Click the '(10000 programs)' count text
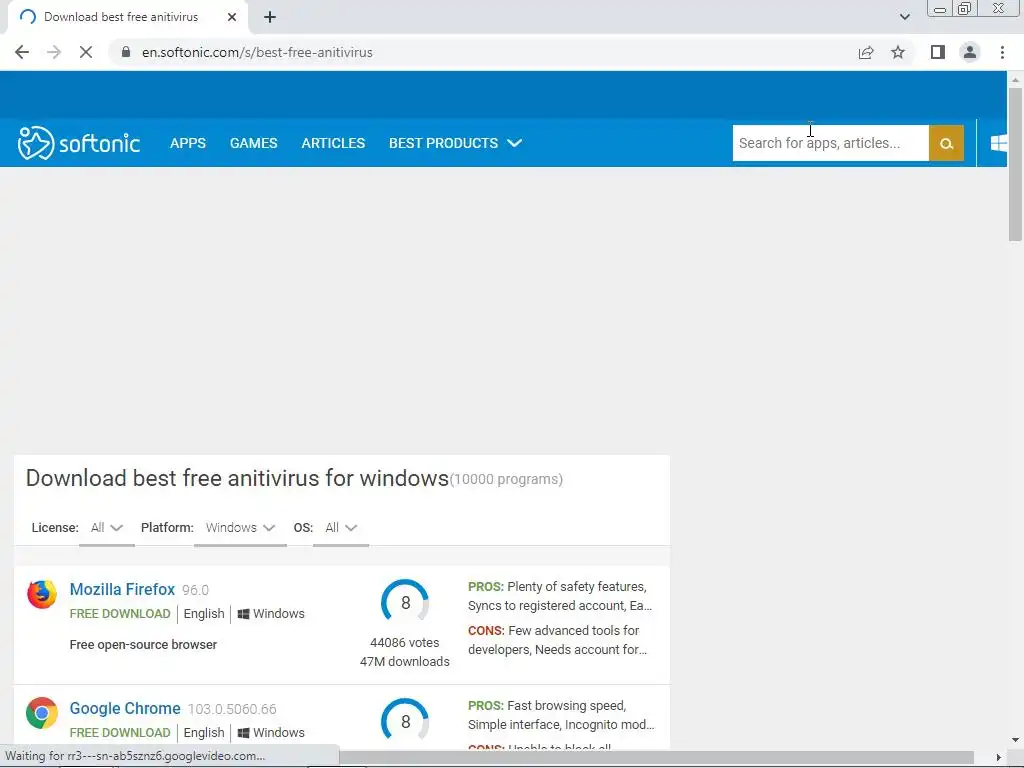 click(x=506, y=479)
